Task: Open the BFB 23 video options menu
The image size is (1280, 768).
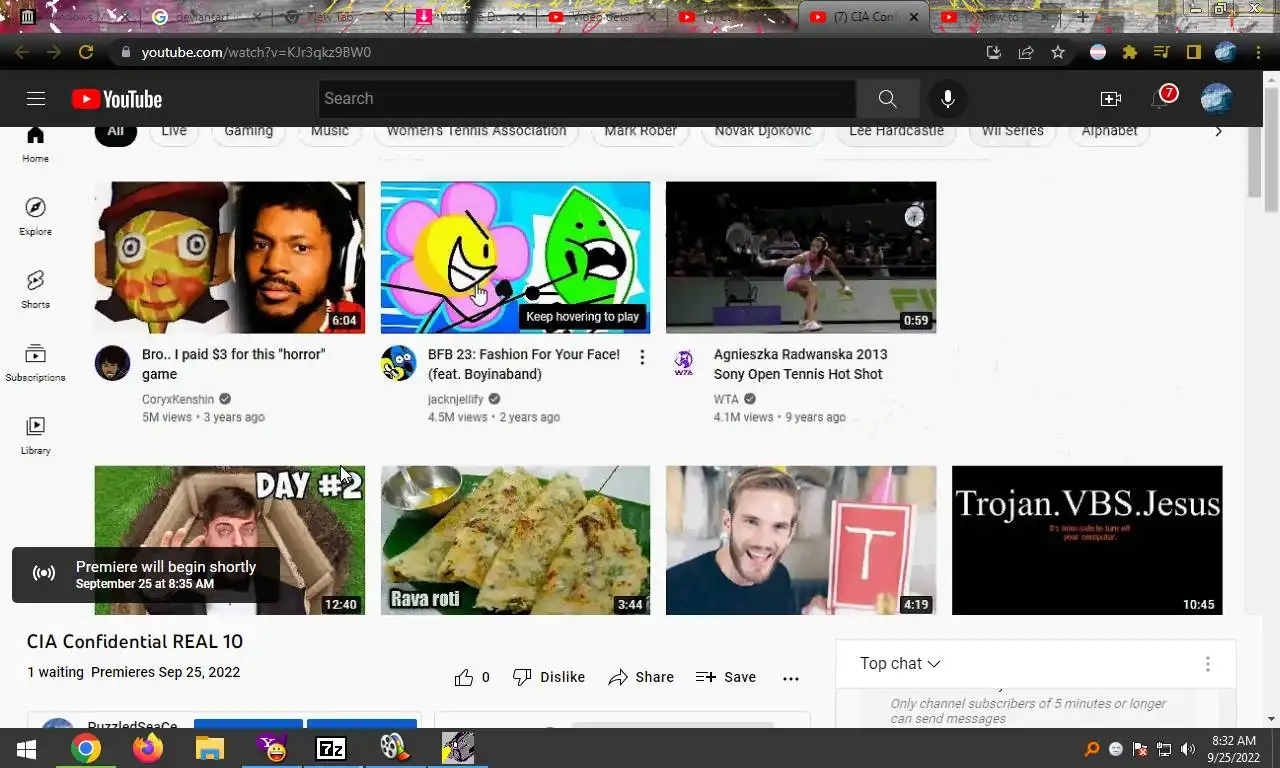Action: [x=642, y=358]
